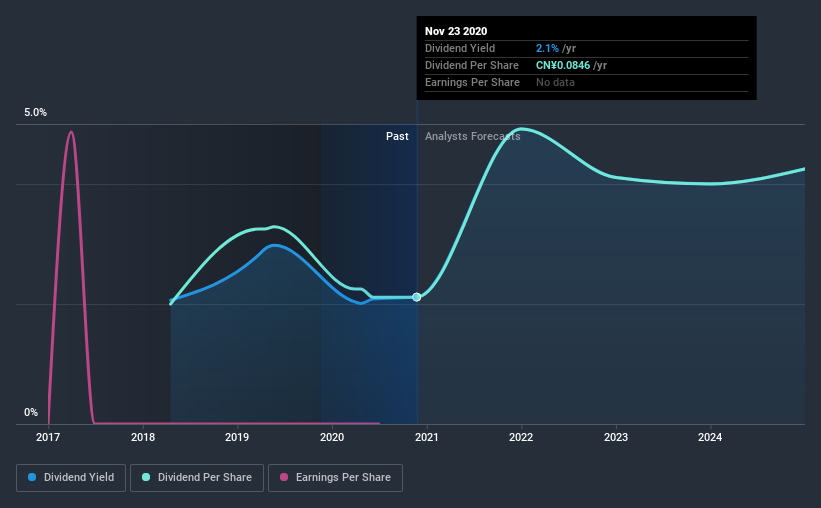The height and width of the screenshot is (508, 821).
Task: Click the 5.0% y-axis label
Action: click(x=35, y=113)
